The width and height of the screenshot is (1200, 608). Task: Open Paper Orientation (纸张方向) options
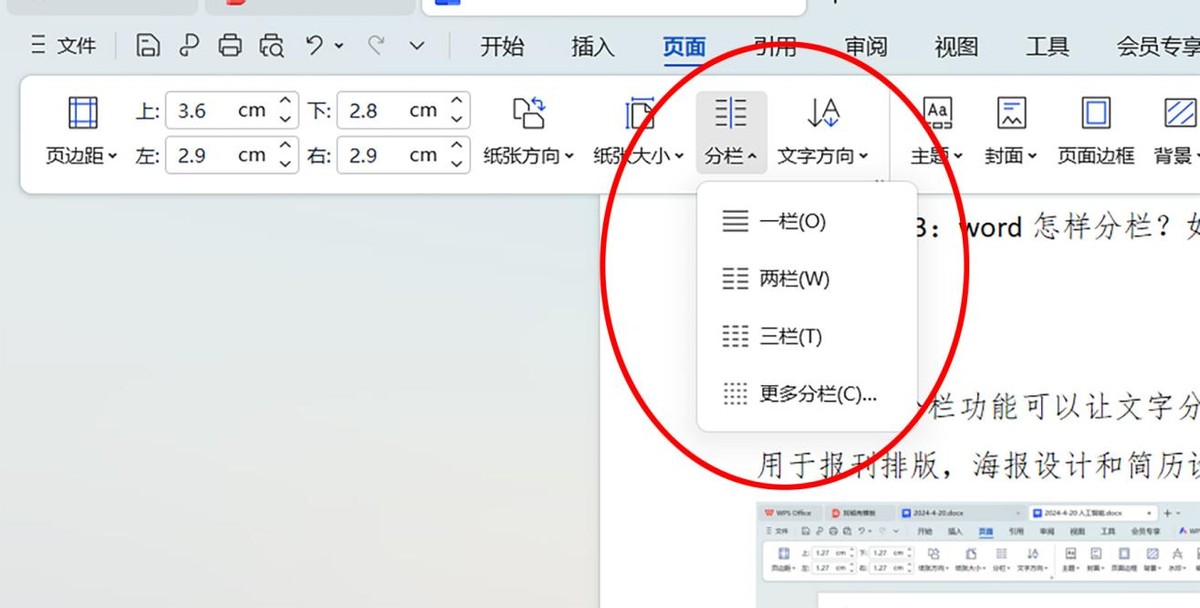529,128
